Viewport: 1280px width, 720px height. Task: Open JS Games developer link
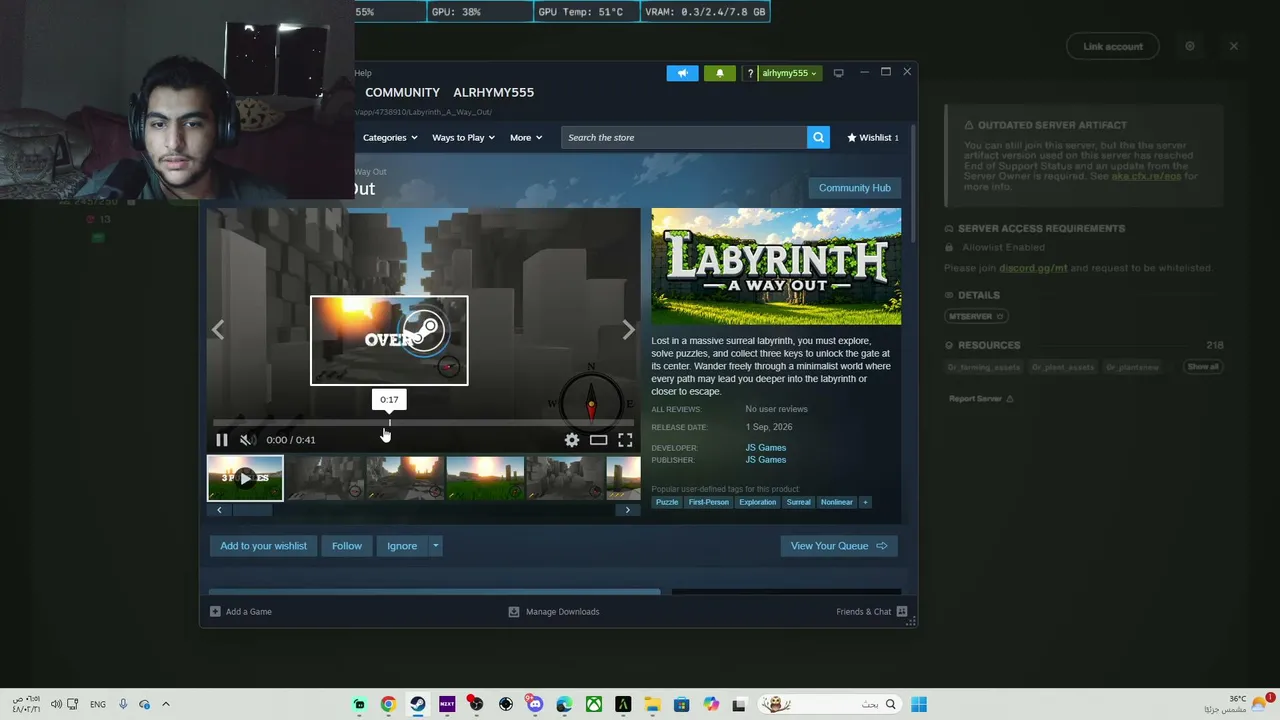(766, 448)
